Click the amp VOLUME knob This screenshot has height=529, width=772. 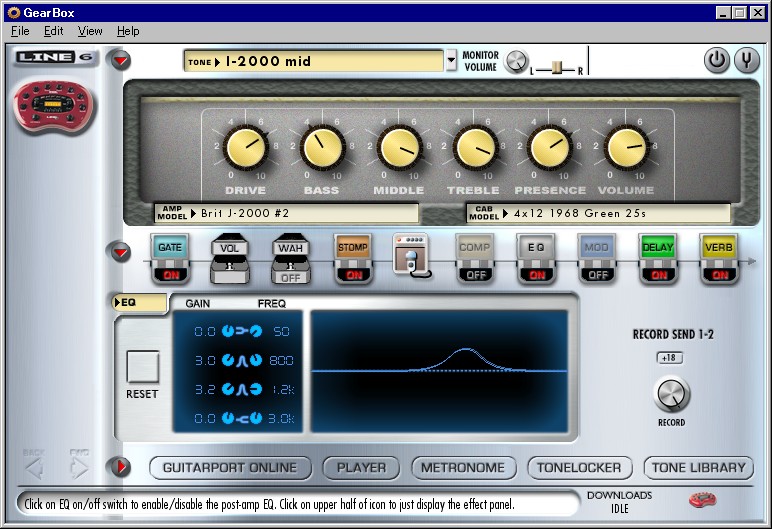(x=627, y=147)
